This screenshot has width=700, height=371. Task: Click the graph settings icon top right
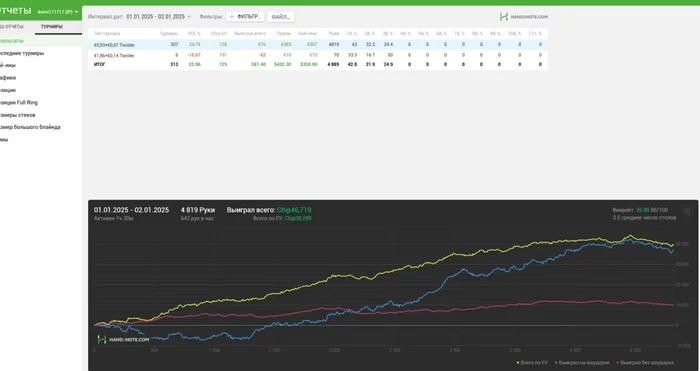point(687,211)
